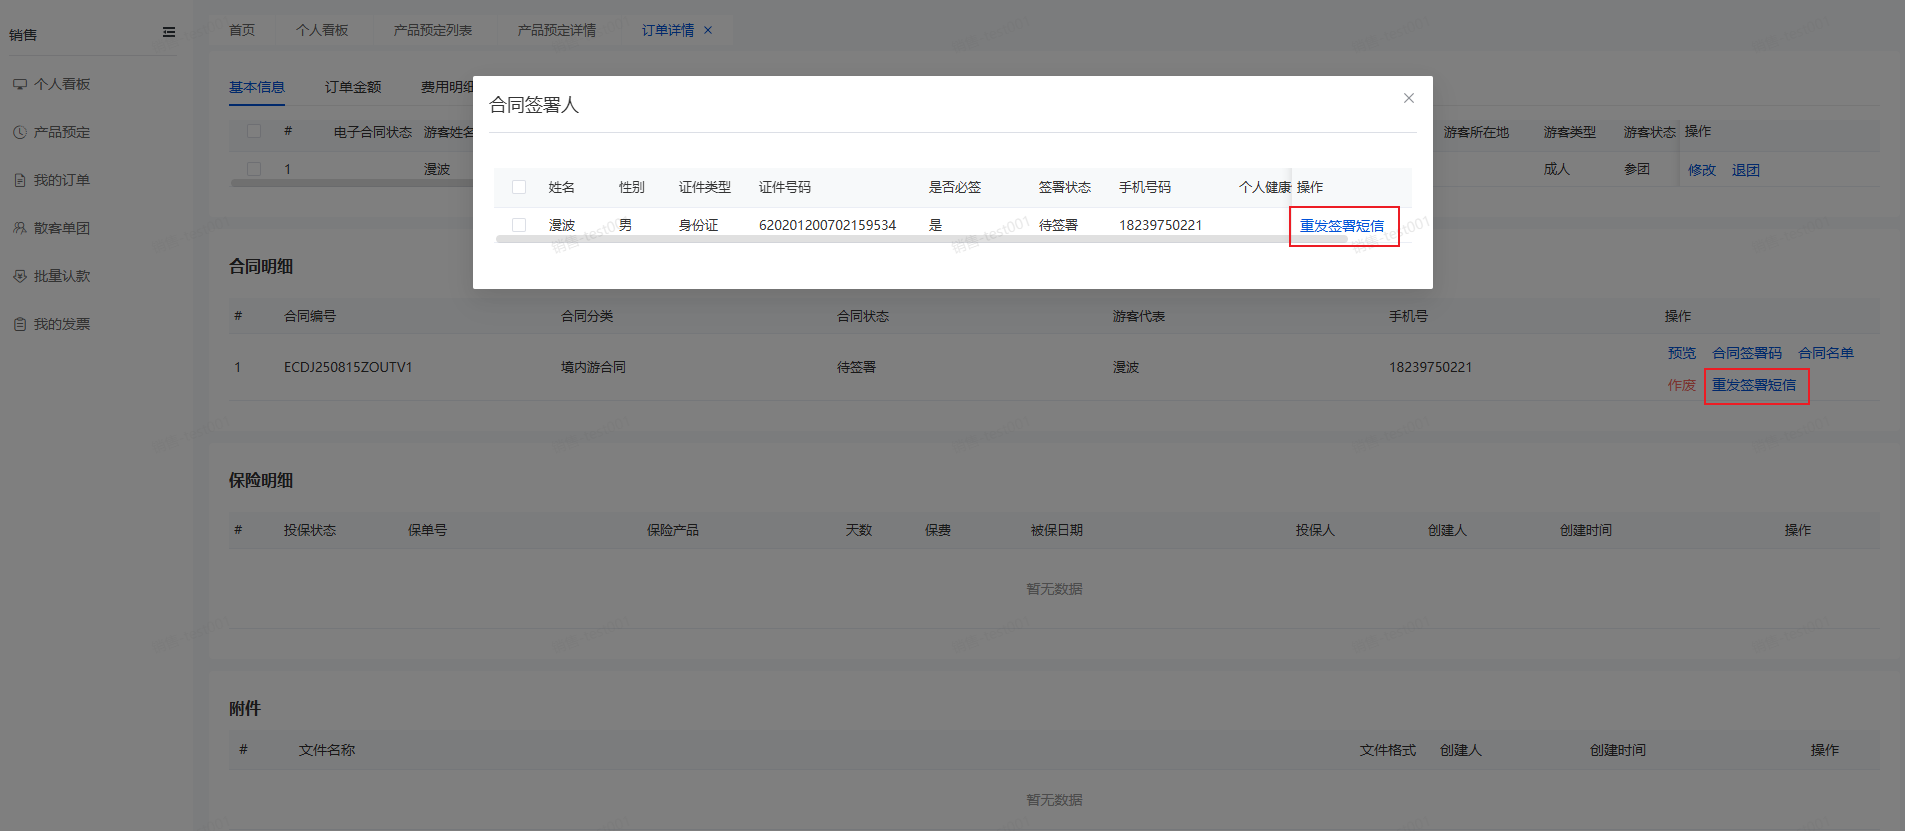The width and height of the screenshot is (1905, 831).
Task: Click 合同签署码 link in contract row
Action: 1746,353
